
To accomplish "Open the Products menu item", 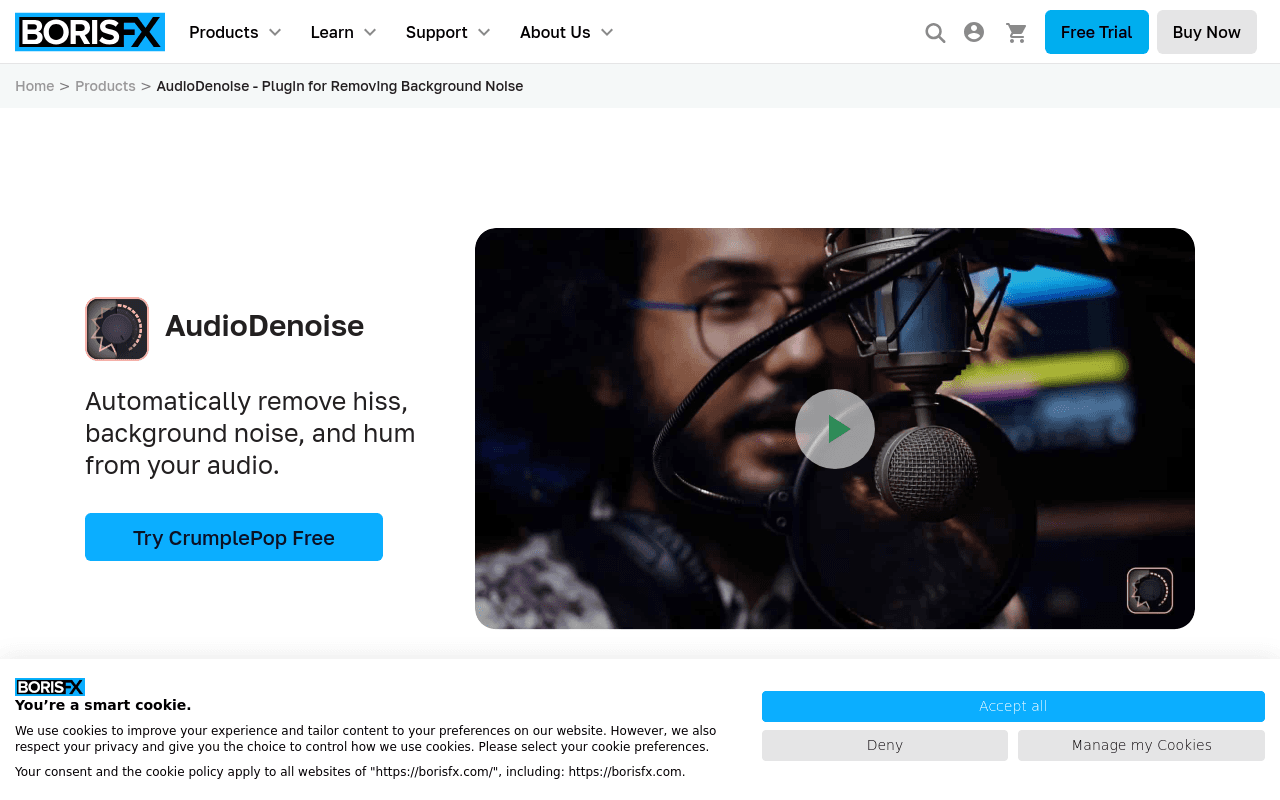I will pyautogui.click(x=224, y=32).
